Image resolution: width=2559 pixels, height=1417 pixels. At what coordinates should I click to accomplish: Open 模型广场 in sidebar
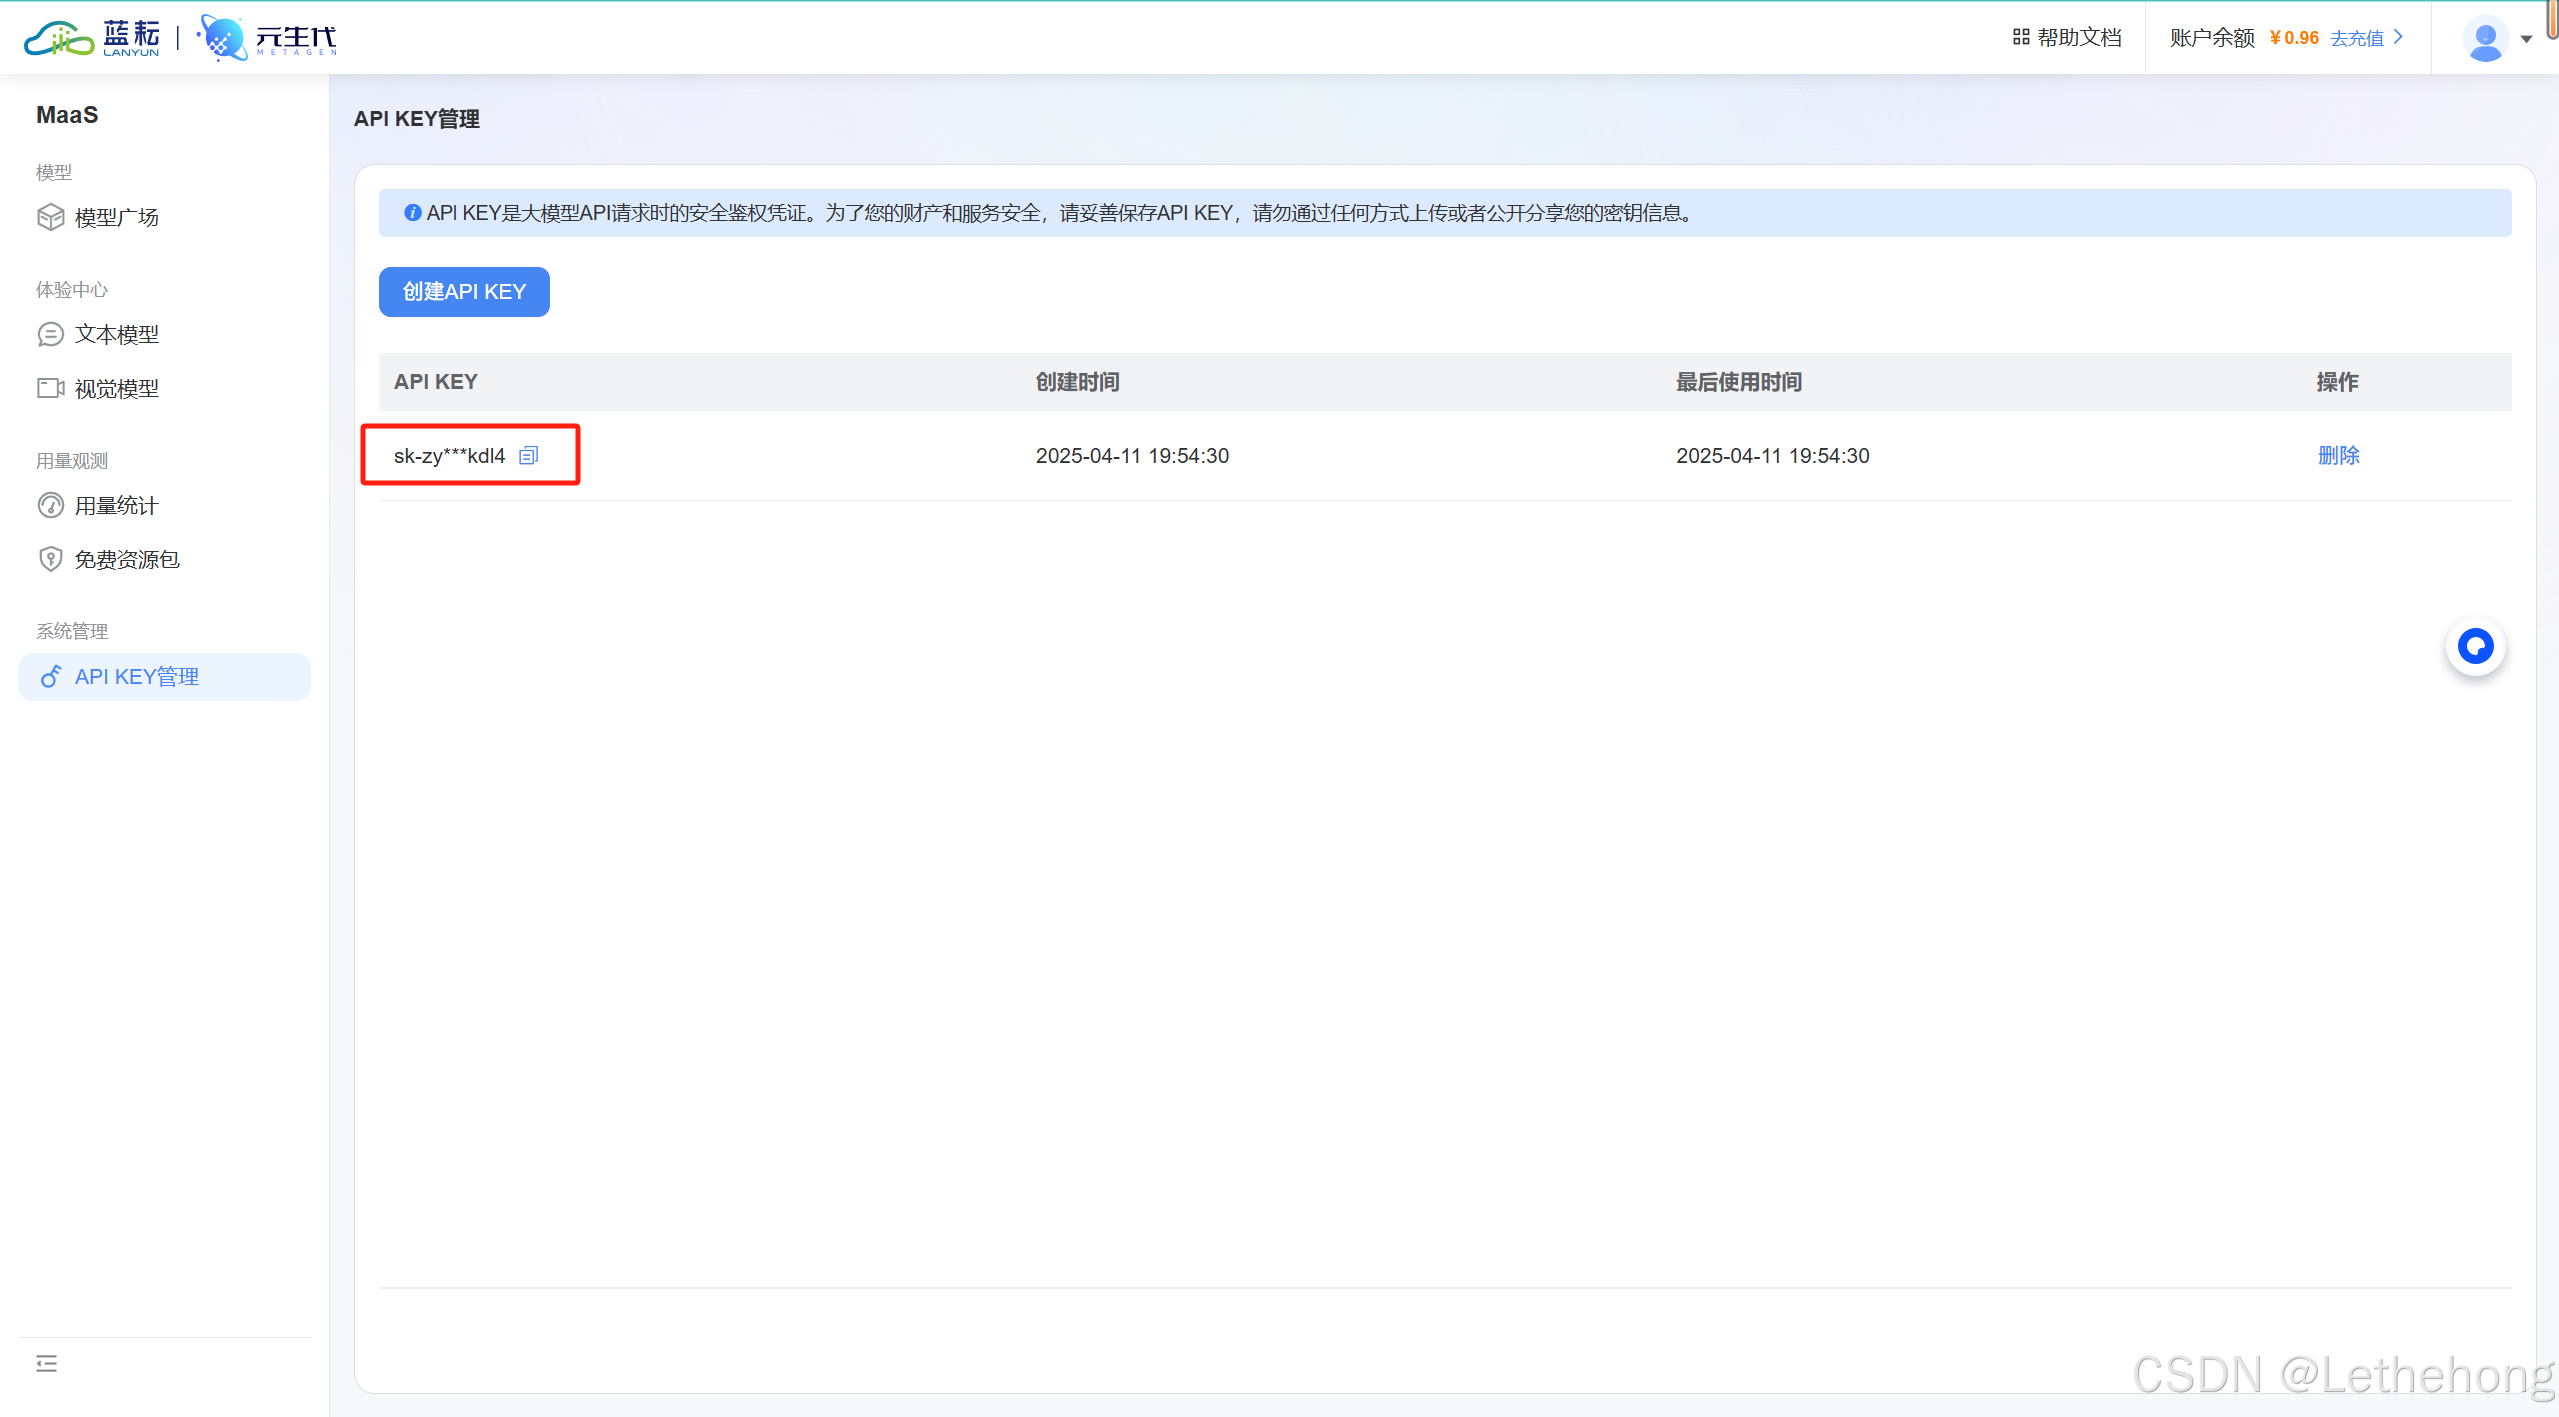pos(116,217)
